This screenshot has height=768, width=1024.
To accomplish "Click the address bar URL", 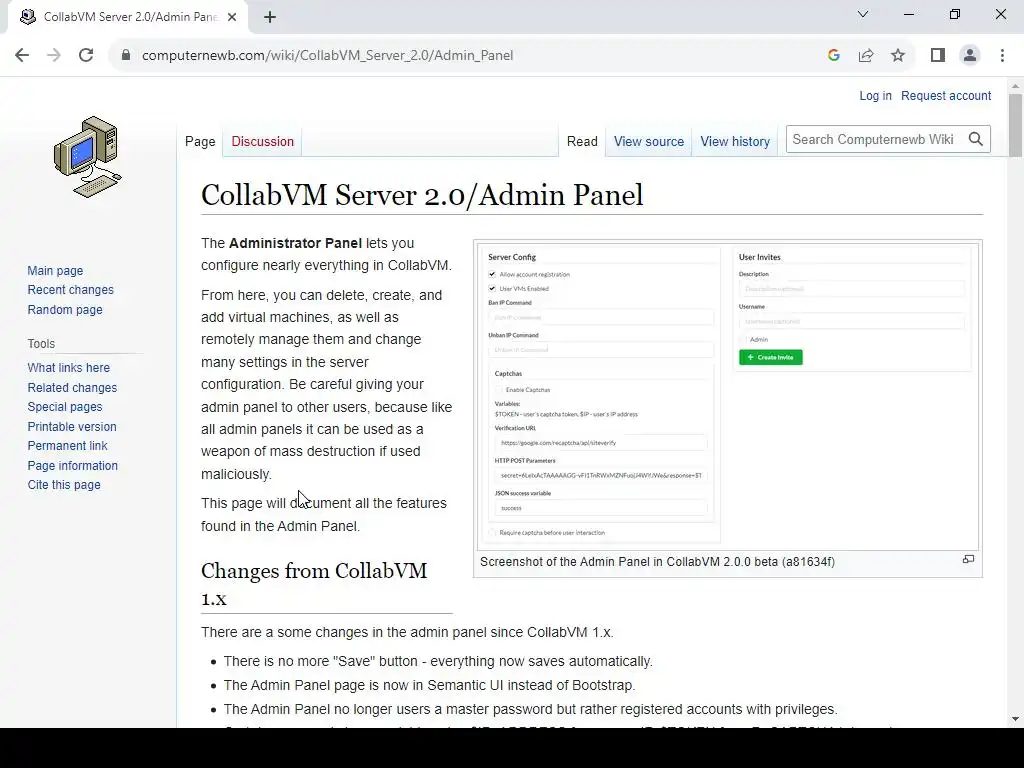I will coord(327,56).
